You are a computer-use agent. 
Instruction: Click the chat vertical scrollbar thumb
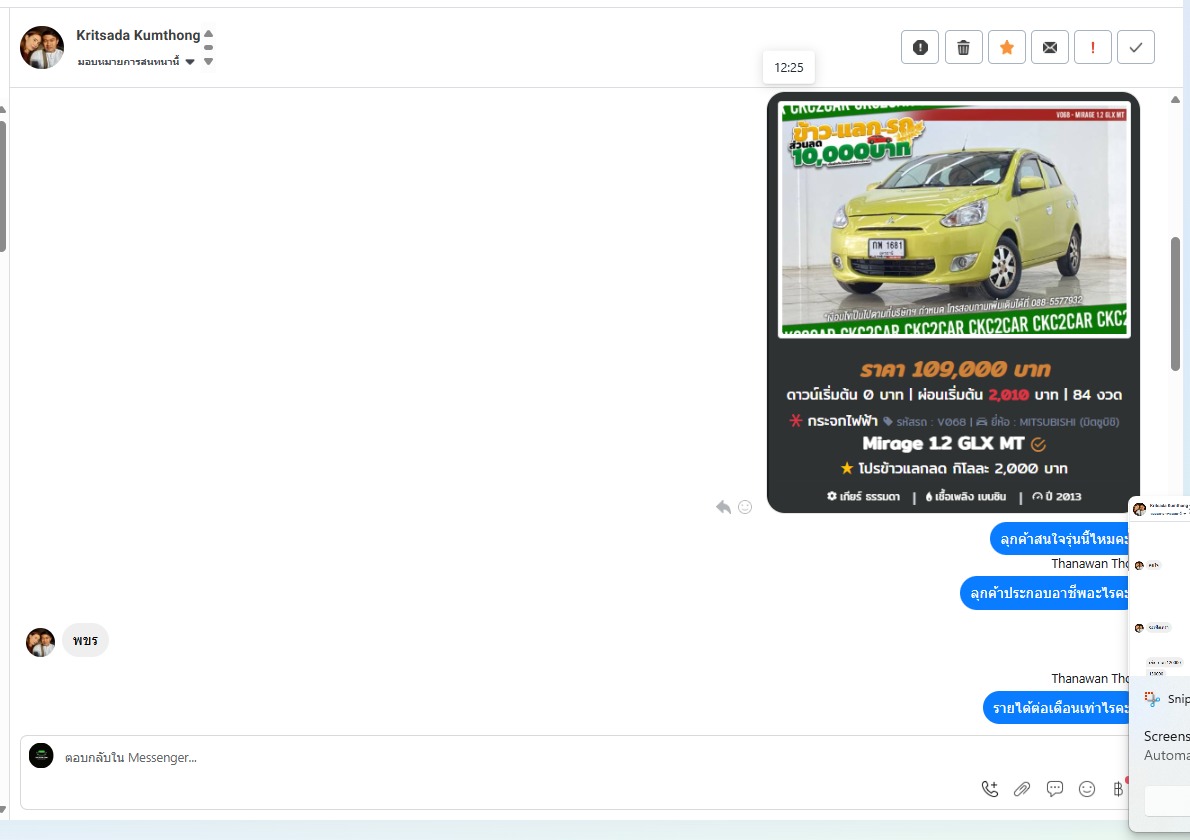(x=1176, y=304)
